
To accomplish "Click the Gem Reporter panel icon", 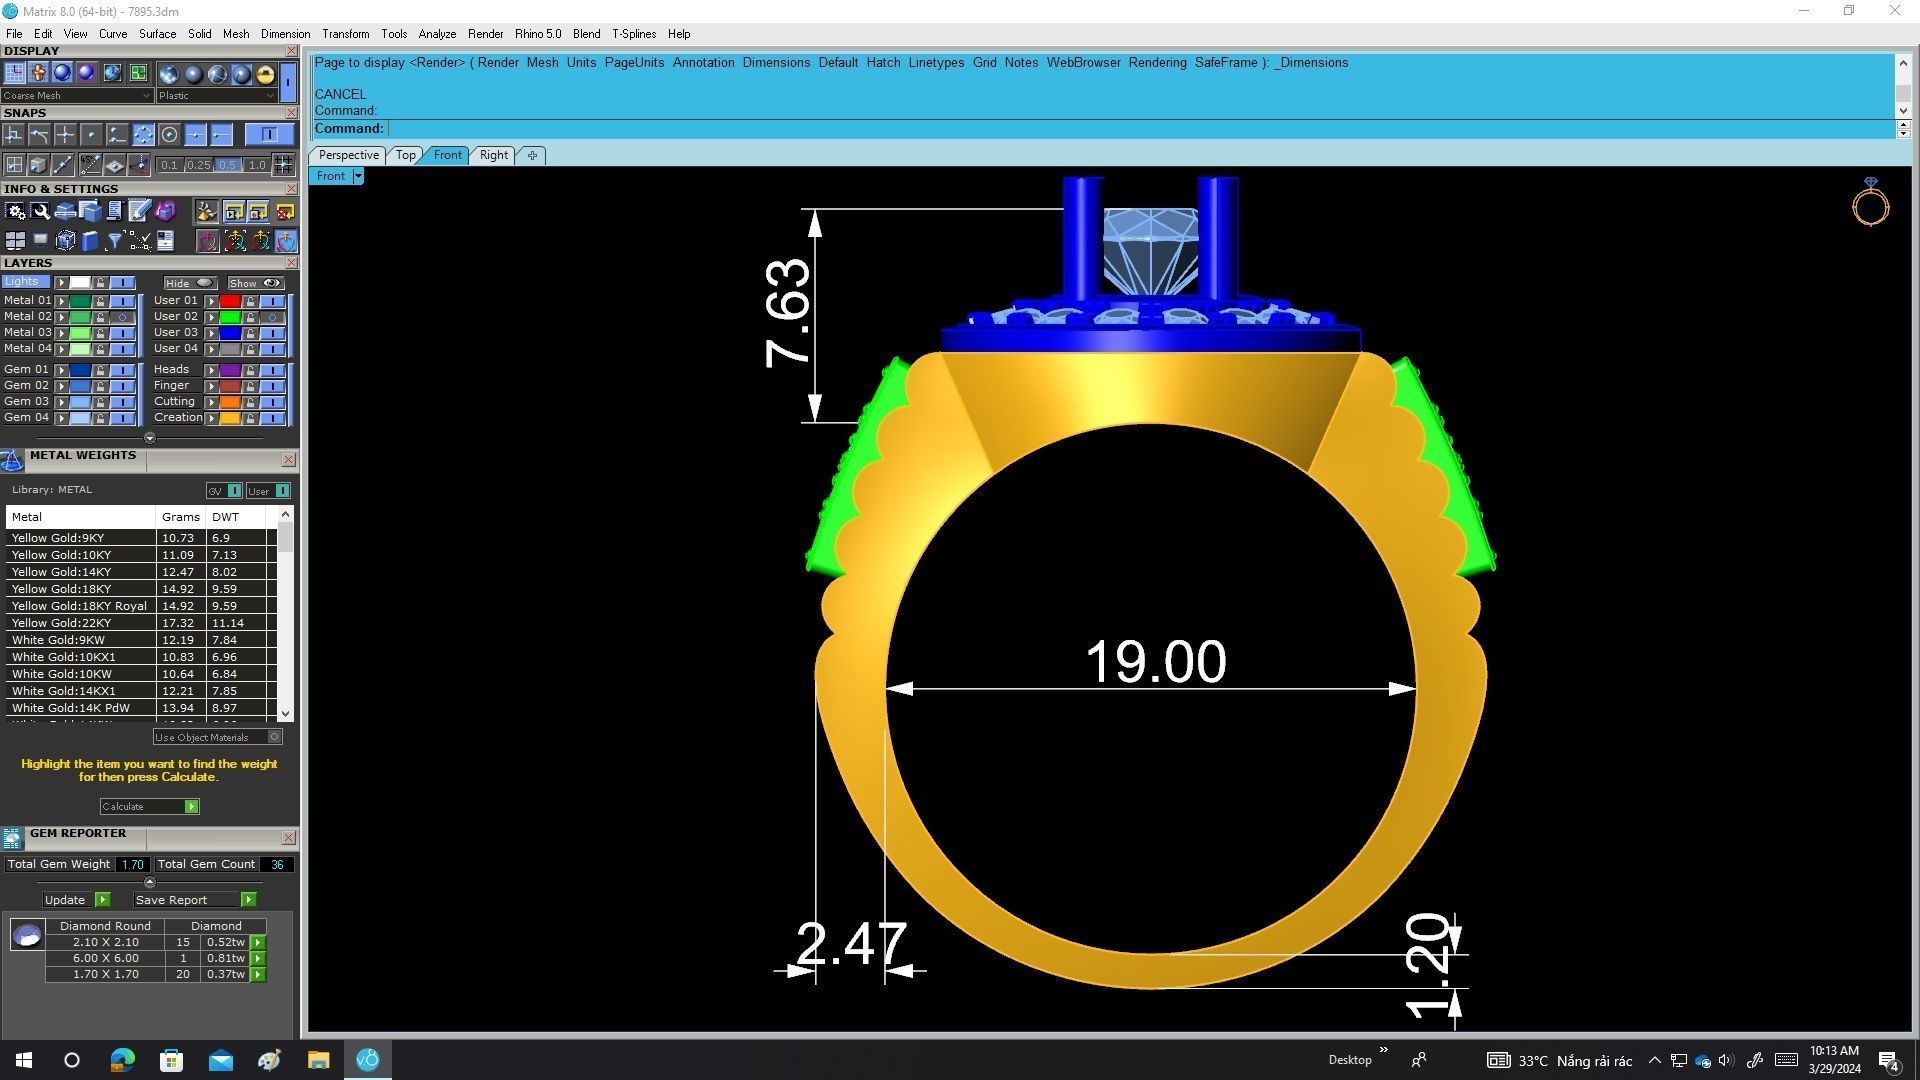I will (x=12, y=838).
